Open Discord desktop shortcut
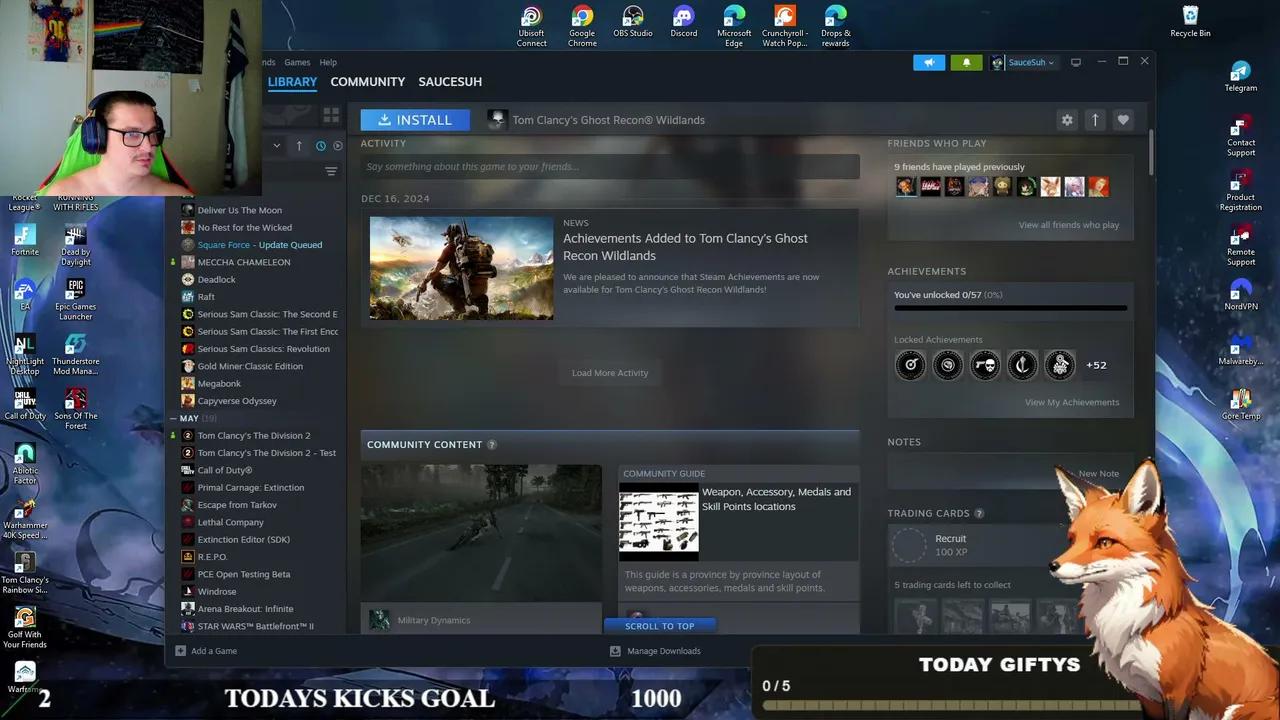The width and height of the screenshot is (1280, 720). (684, 22)
